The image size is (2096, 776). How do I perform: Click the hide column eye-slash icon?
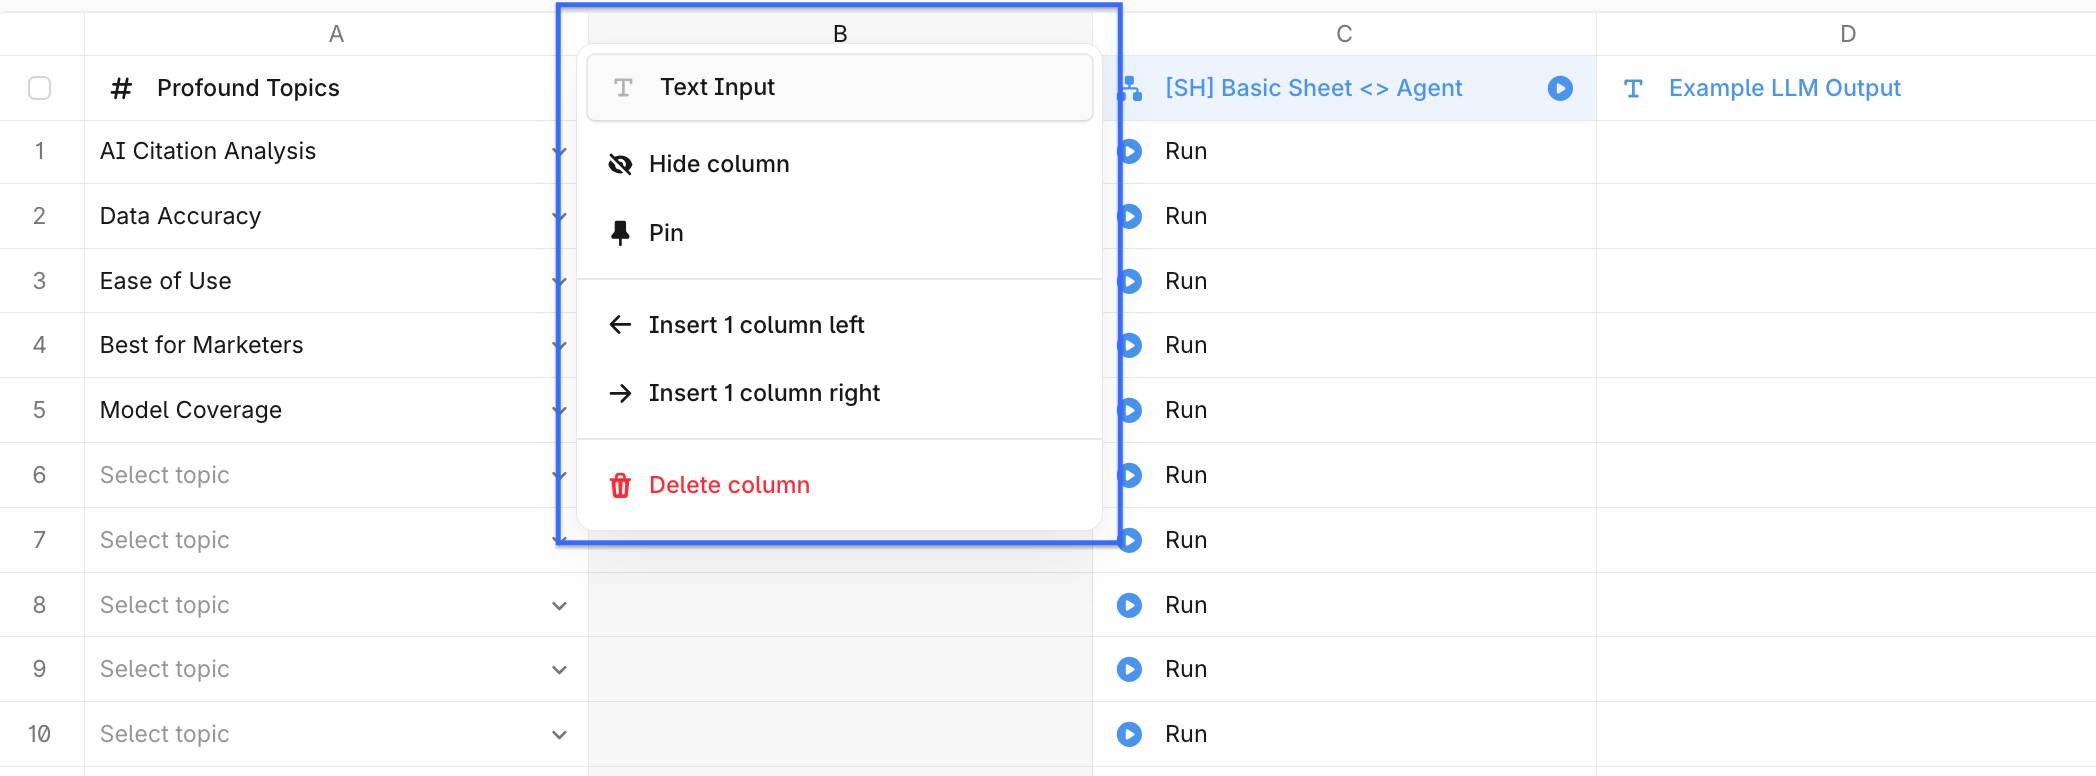click(x=621, y=164)
